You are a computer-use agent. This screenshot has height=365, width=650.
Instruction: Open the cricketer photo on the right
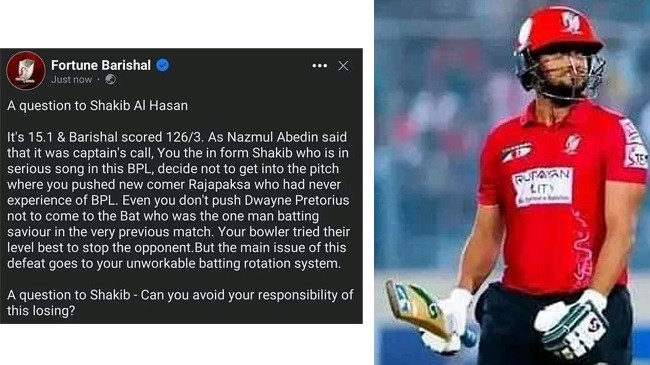[x=512, y=182]
